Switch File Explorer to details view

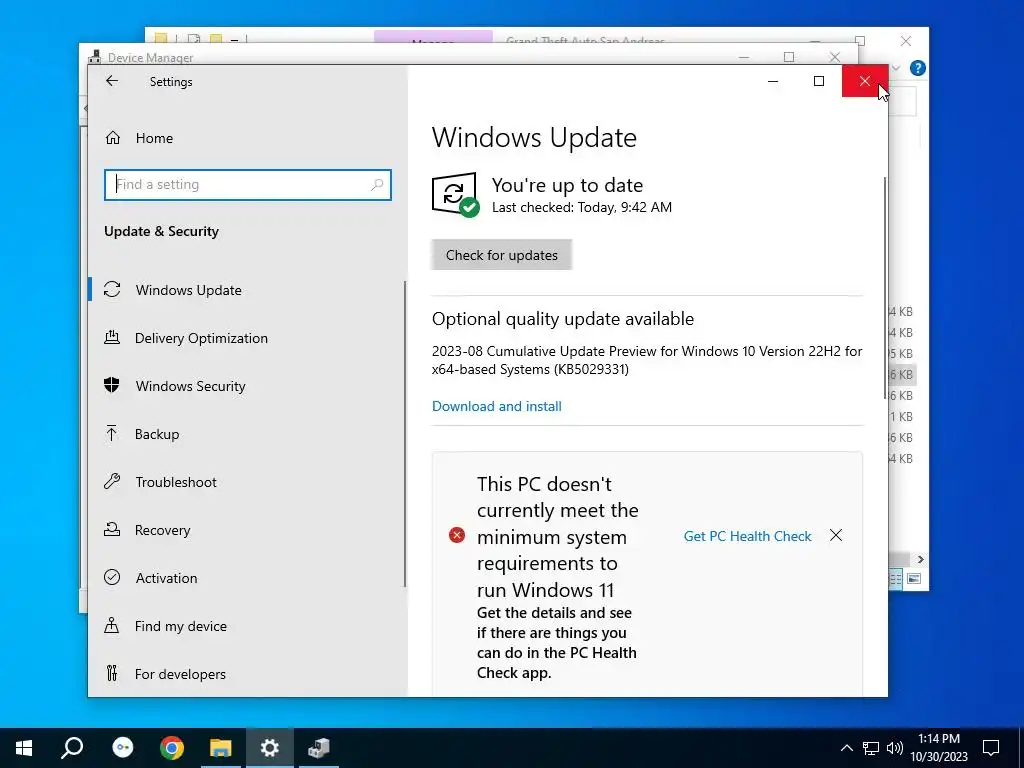895,579
